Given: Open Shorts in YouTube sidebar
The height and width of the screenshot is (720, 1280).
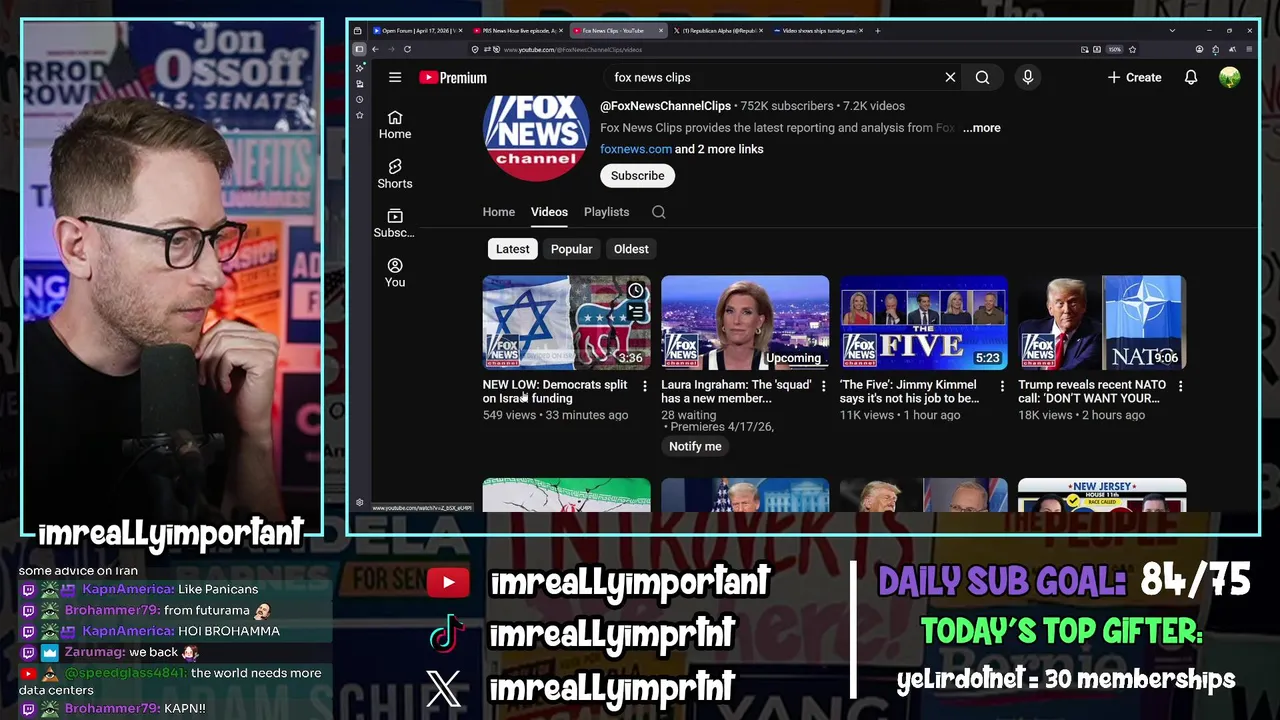Looking at the screenshot, I should click(395, 174).
